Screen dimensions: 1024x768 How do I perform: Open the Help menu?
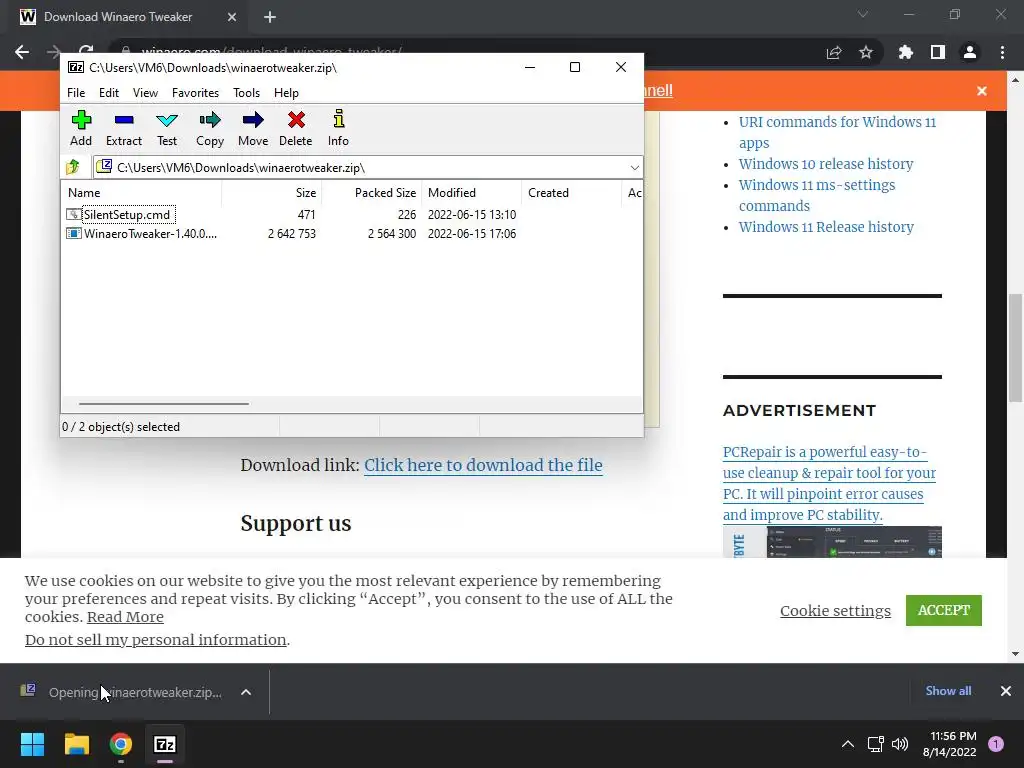pos(286,93)
